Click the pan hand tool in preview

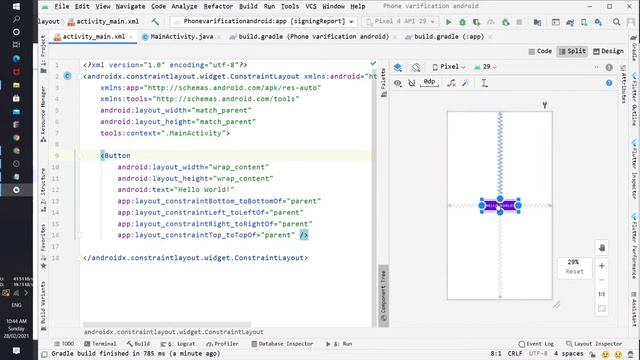pos(602,248)
